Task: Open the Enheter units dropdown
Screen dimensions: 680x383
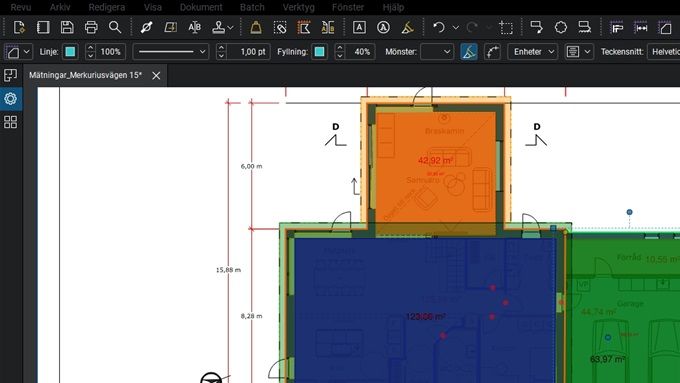Action: (x=533, y=52)
